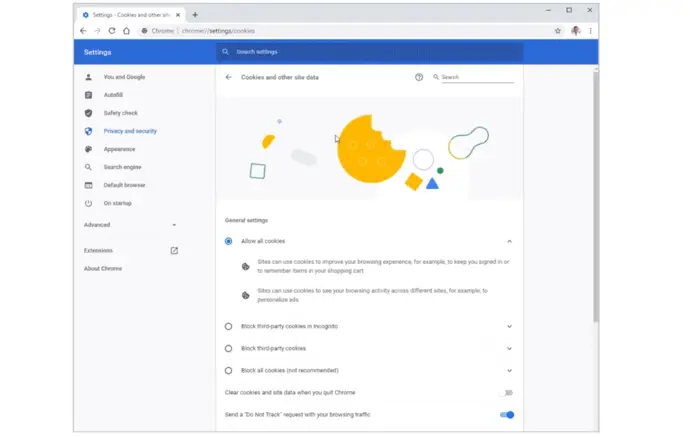Open the About Chrome page

(x=103, y=268)
